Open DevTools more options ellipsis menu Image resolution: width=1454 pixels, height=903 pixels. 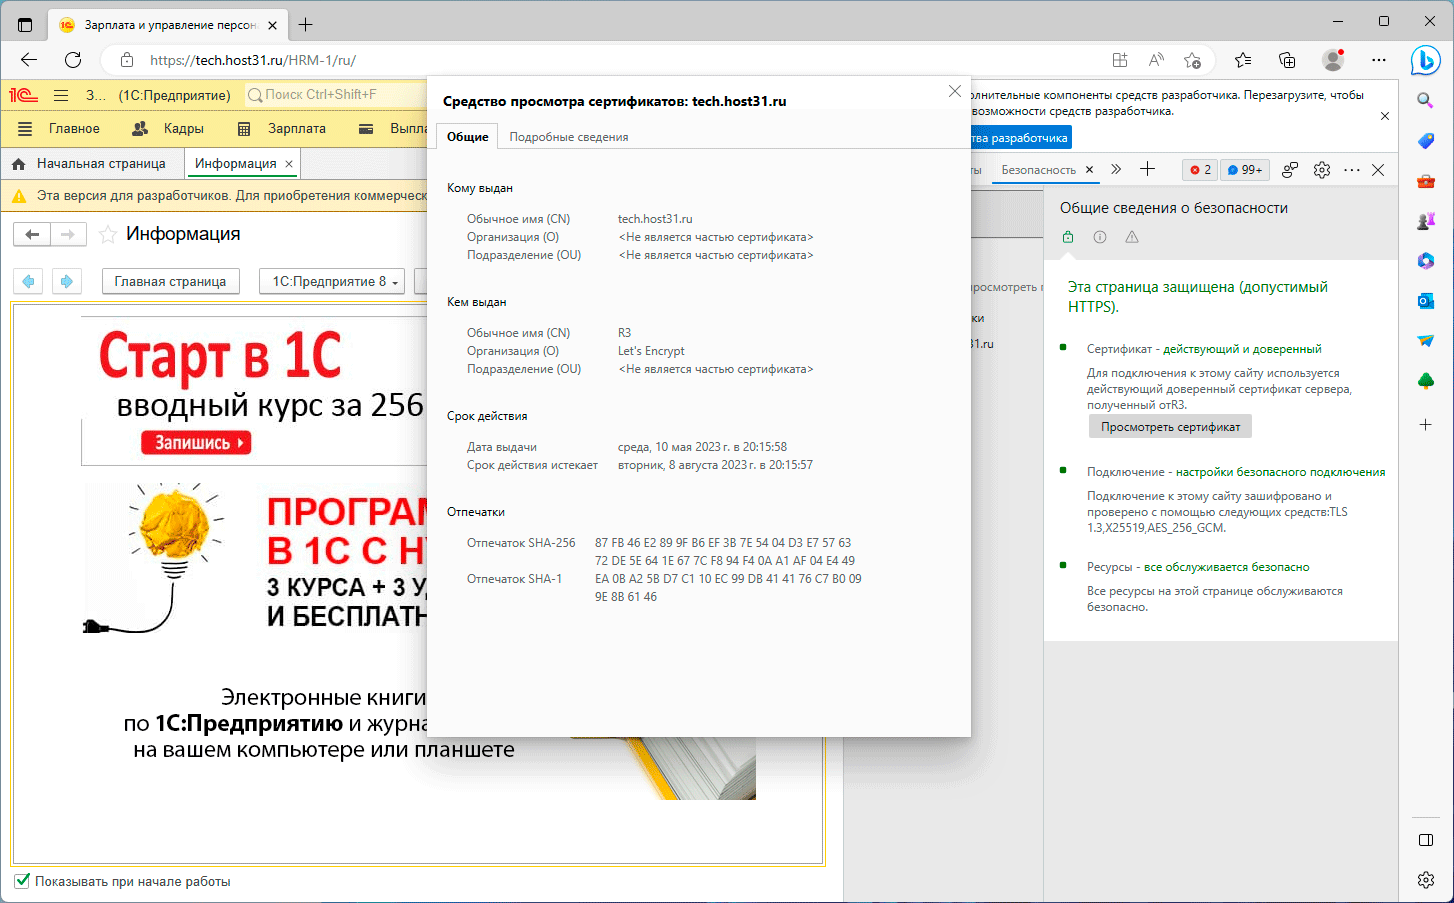pyautogui.click(x=1352, y=170)
